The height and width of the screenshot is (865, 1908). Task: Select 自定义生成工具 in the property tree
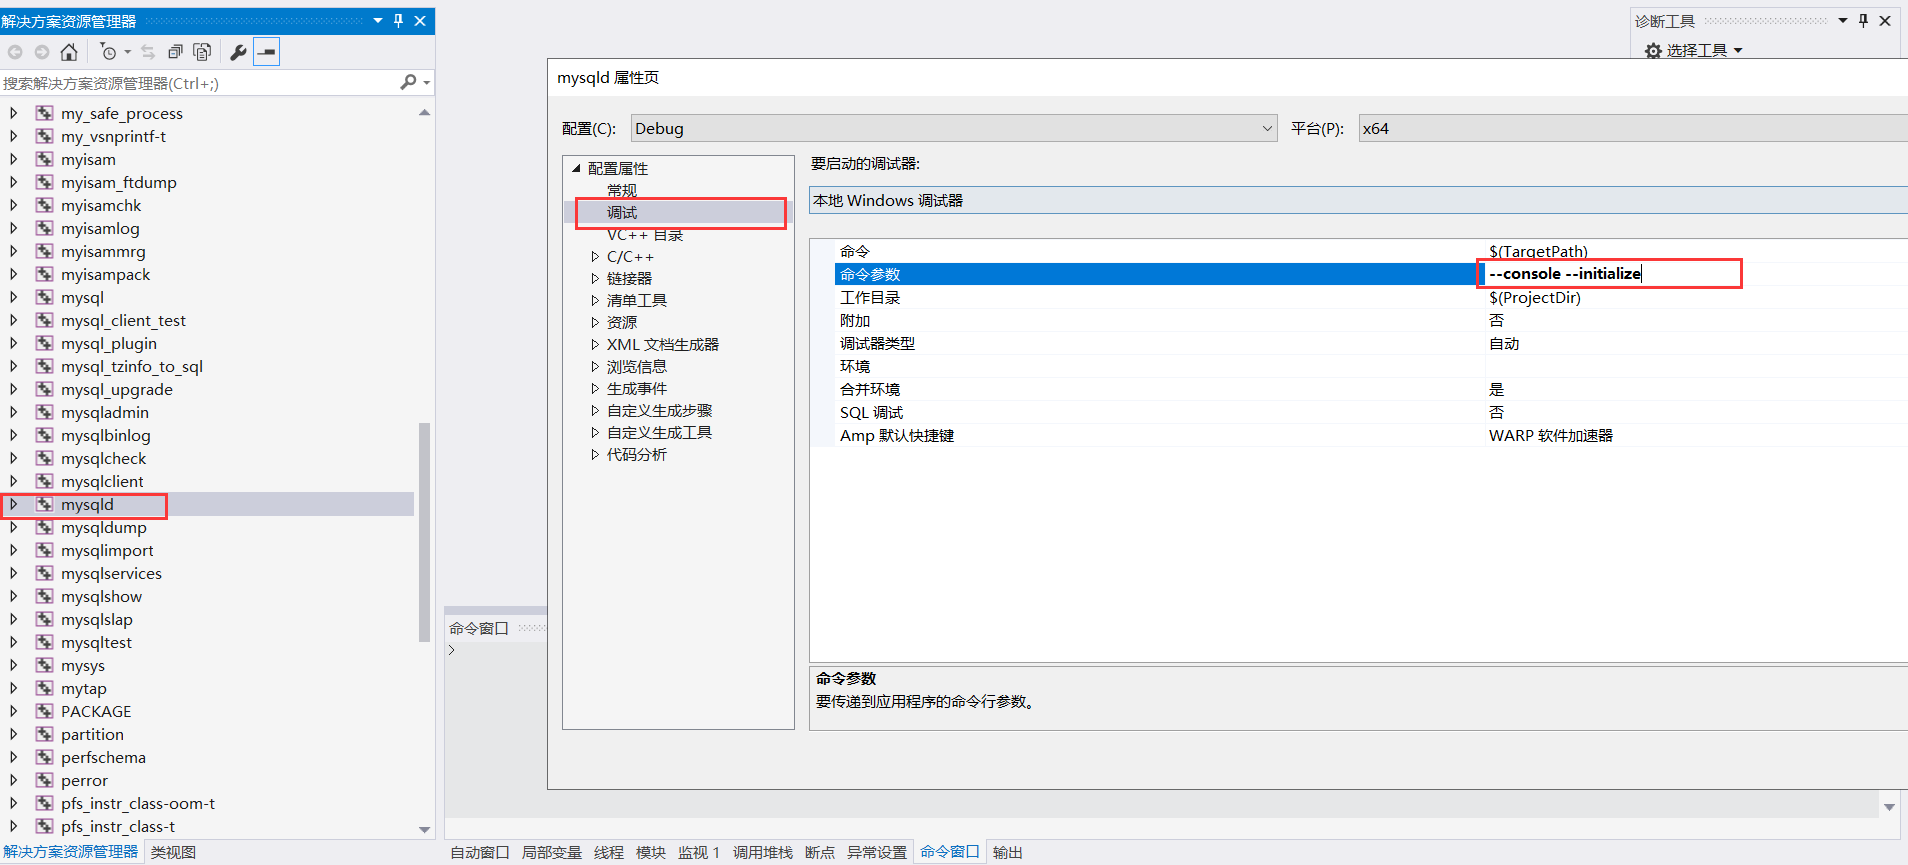[x=660, y=433]
